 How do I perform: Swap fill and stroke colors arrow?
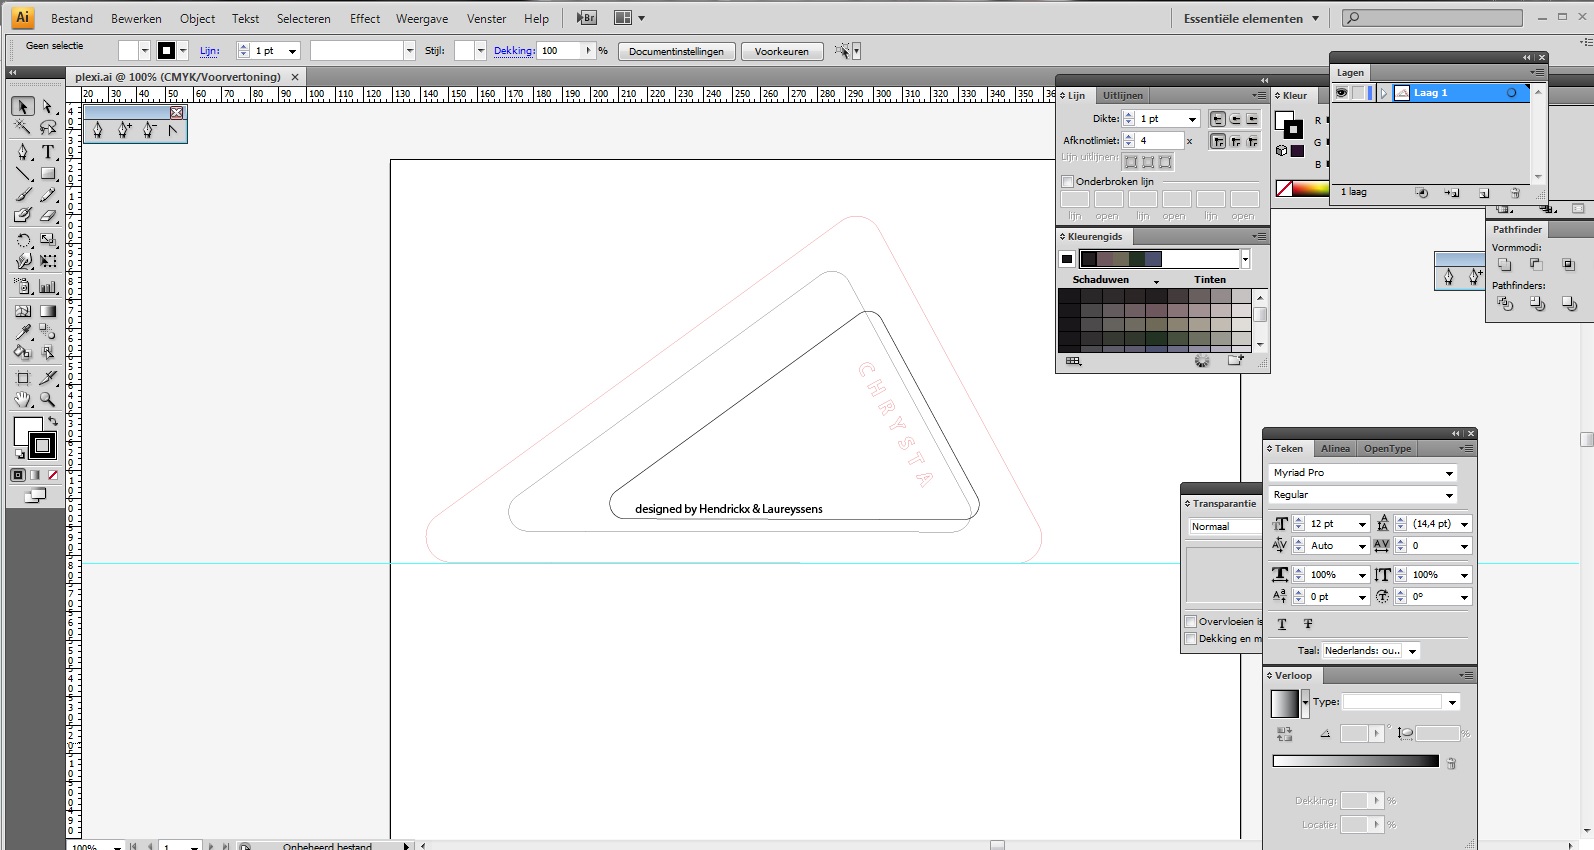point(53,422)
